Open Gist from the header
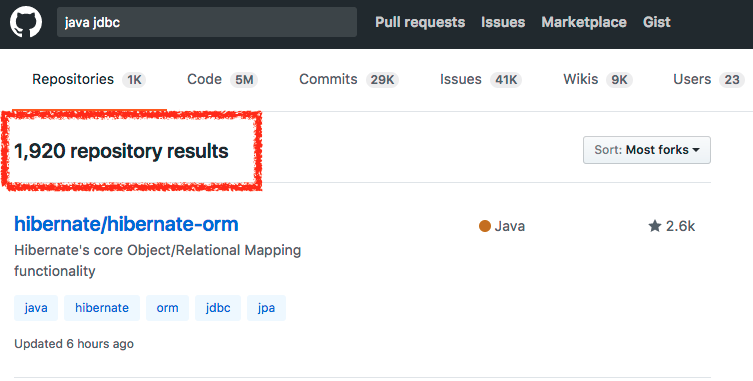The height and width of the screenshot is (381, 753). coord(656,22)
